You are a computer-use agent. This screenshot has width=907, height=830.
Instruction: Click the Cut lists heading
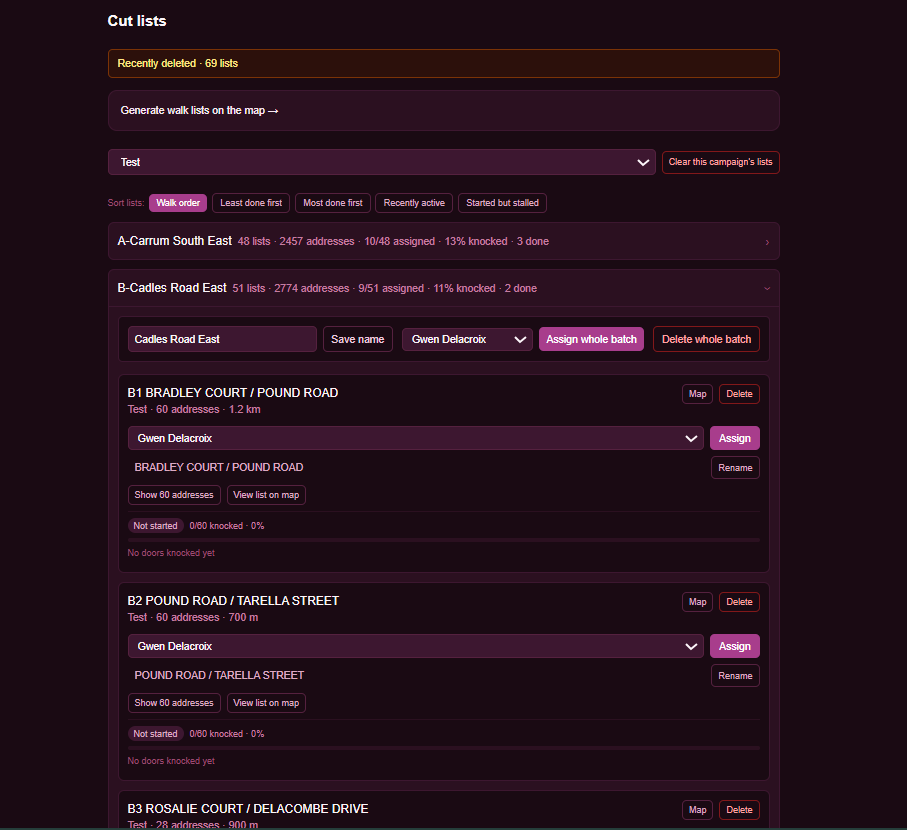coord(137,21)
